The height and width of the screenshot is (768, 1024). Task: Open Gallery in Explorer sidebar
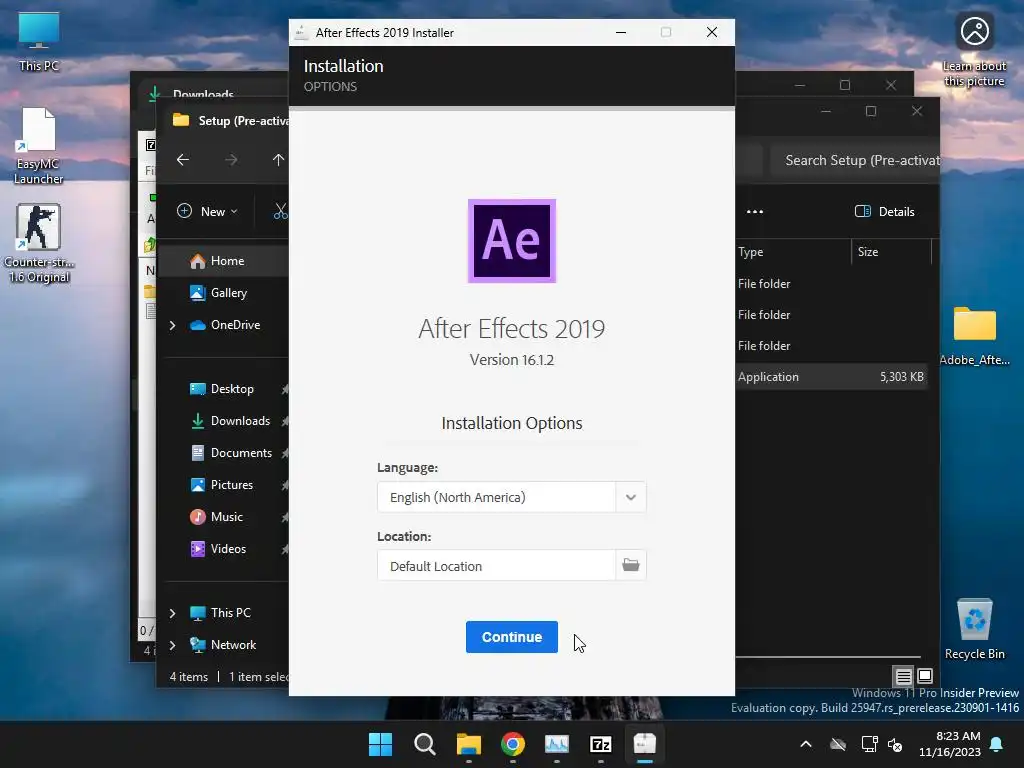[225, 293]
